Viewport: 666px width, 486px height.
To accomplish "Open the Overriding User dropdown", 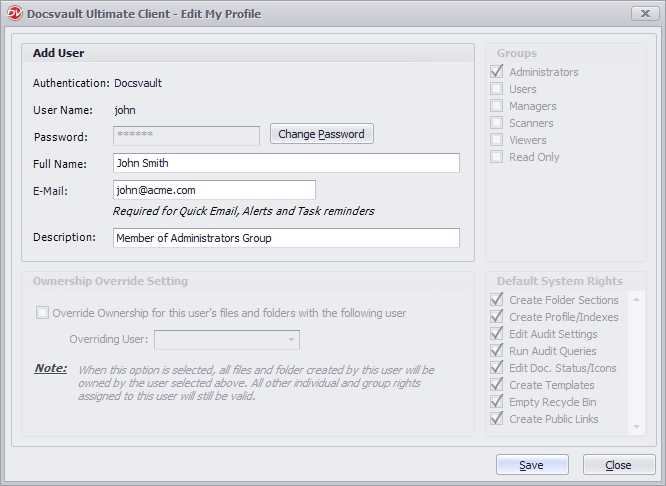I will pyautogui.click(x=227, y=340).
